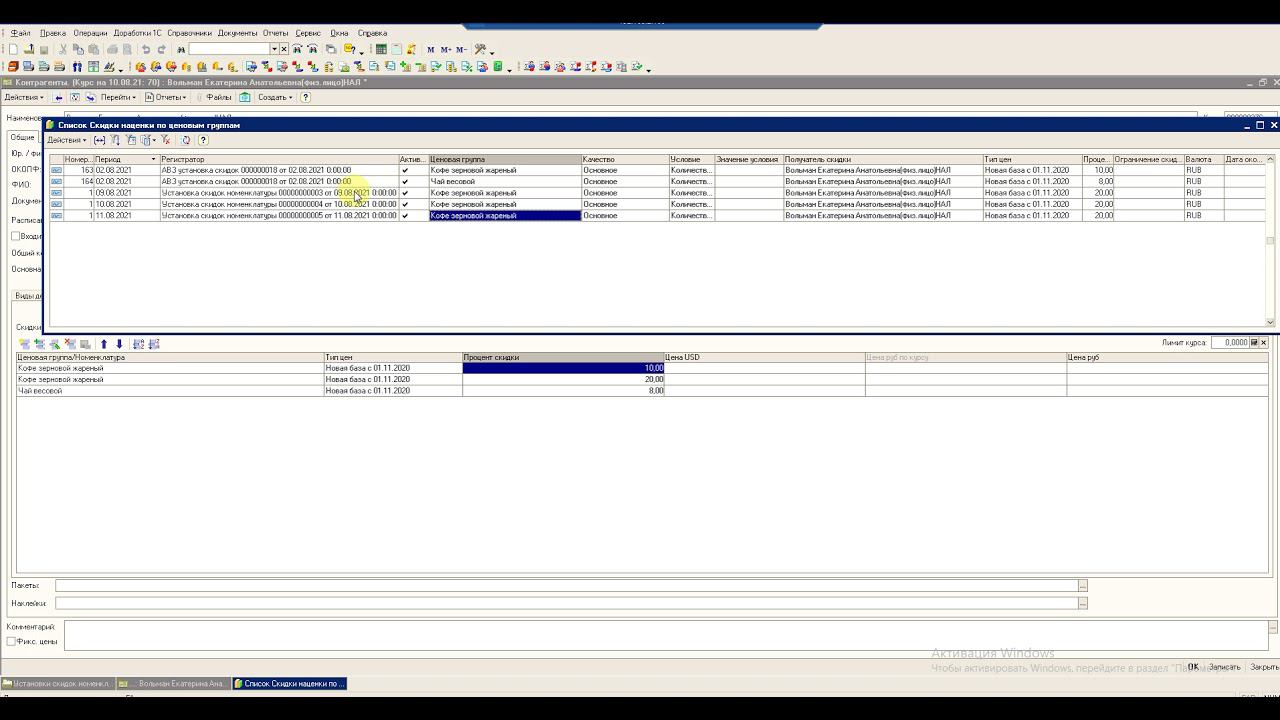Open help in the discount list toolbar

tap(203, 140)
